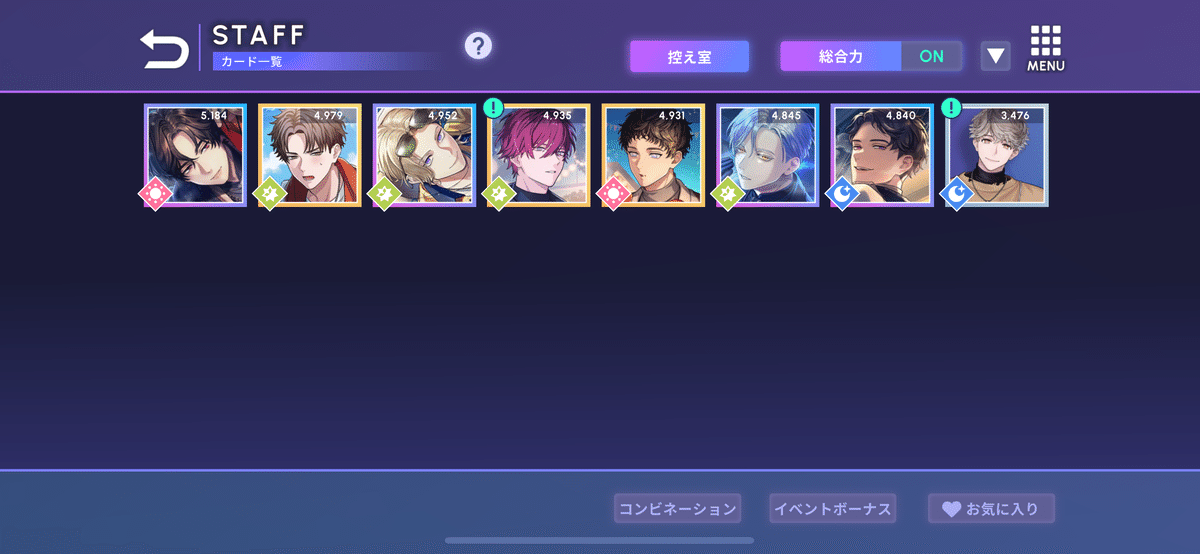Select the blonde goggles character card 4,952

click(425, 155)
